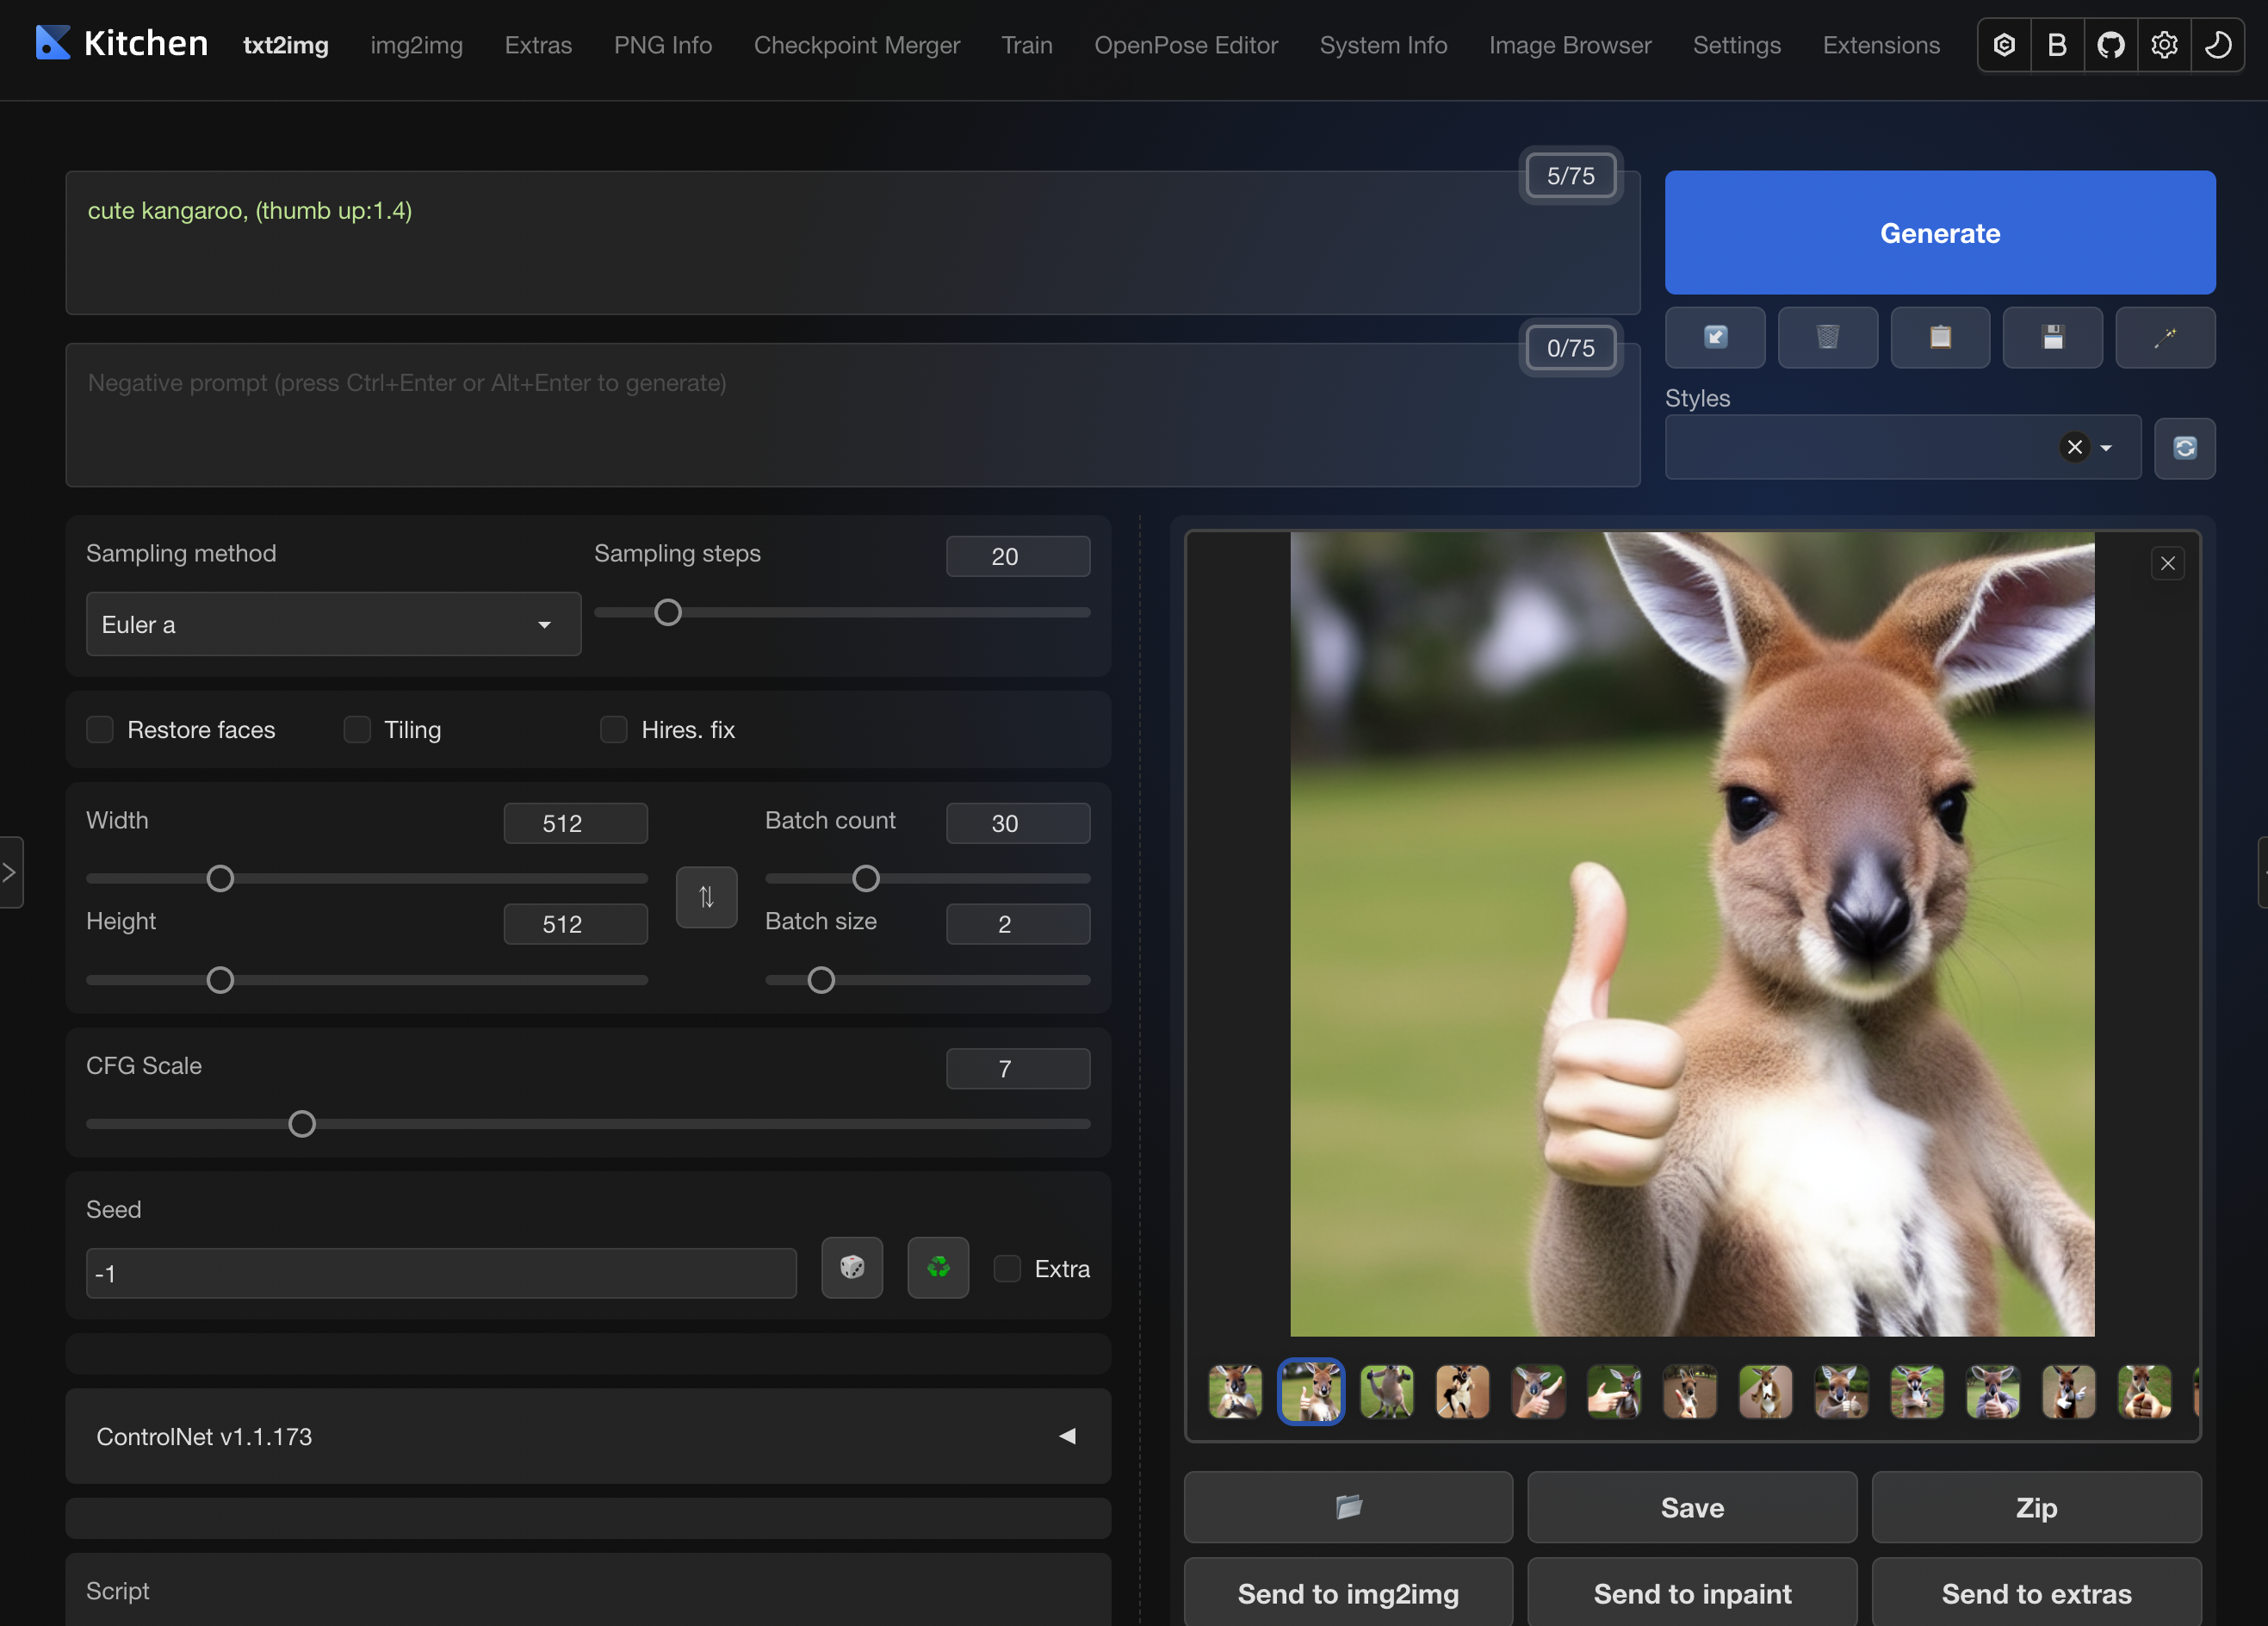The height and width of the screenshot is (1626, 2268).
Task: Click the blue arrow read-parameters icon
Action: (x=1715, y=337)
